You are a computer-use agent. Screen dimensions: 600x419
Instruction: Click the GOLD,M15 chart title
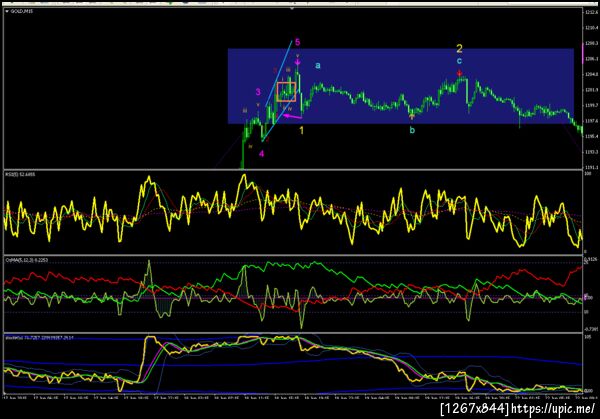[21, 11]
